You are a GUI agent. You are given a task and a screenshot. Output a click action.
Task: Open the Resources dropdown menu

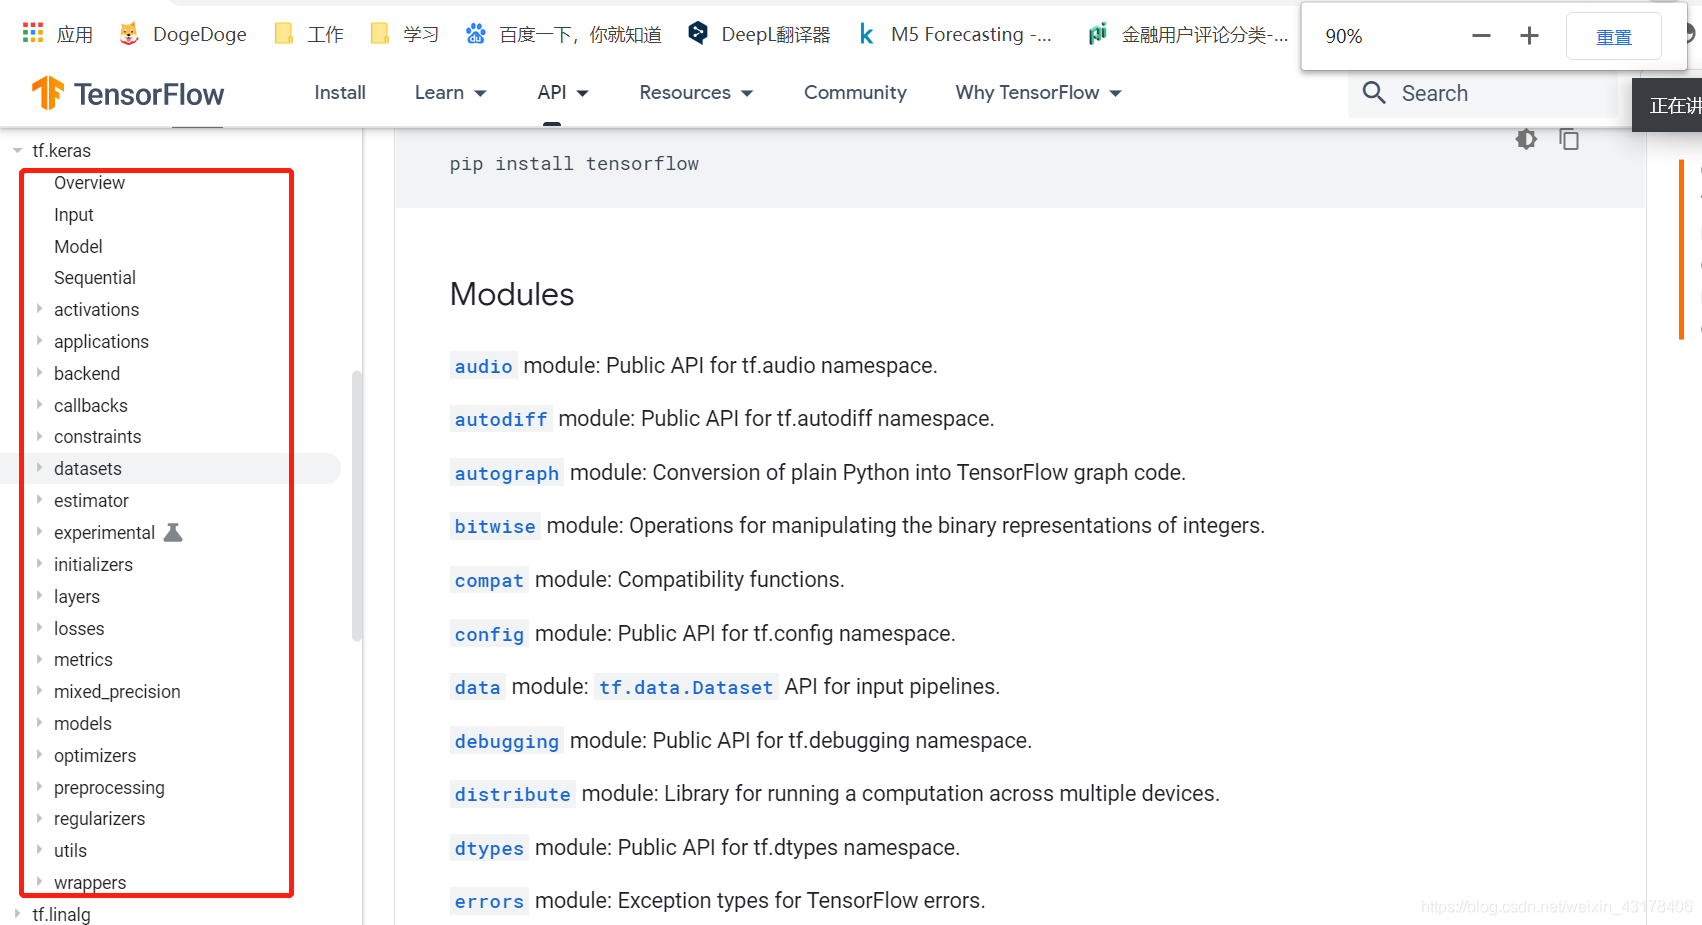[x=696, y=93]
